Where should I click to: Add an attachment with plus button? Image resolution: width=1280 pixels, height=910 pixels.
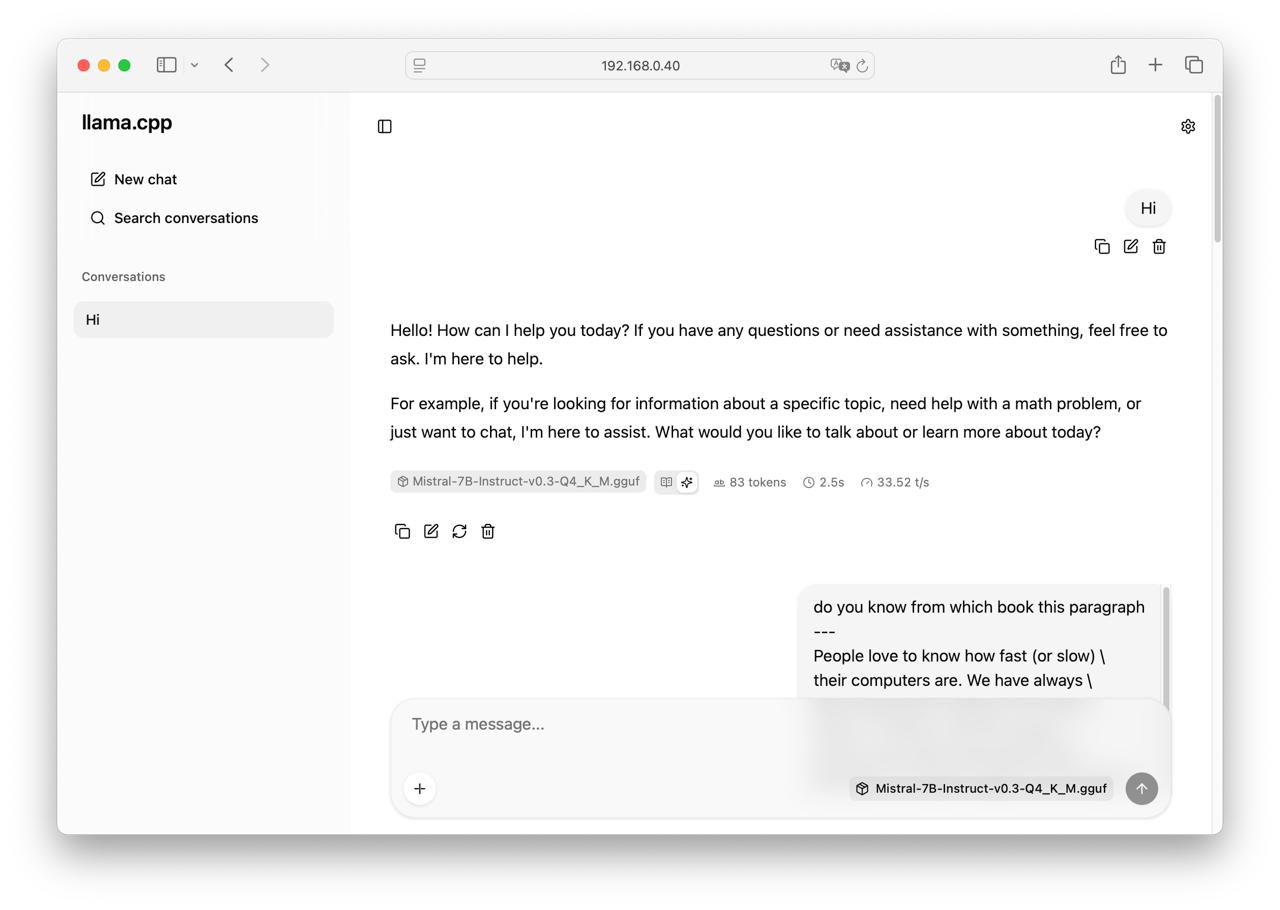420,789
